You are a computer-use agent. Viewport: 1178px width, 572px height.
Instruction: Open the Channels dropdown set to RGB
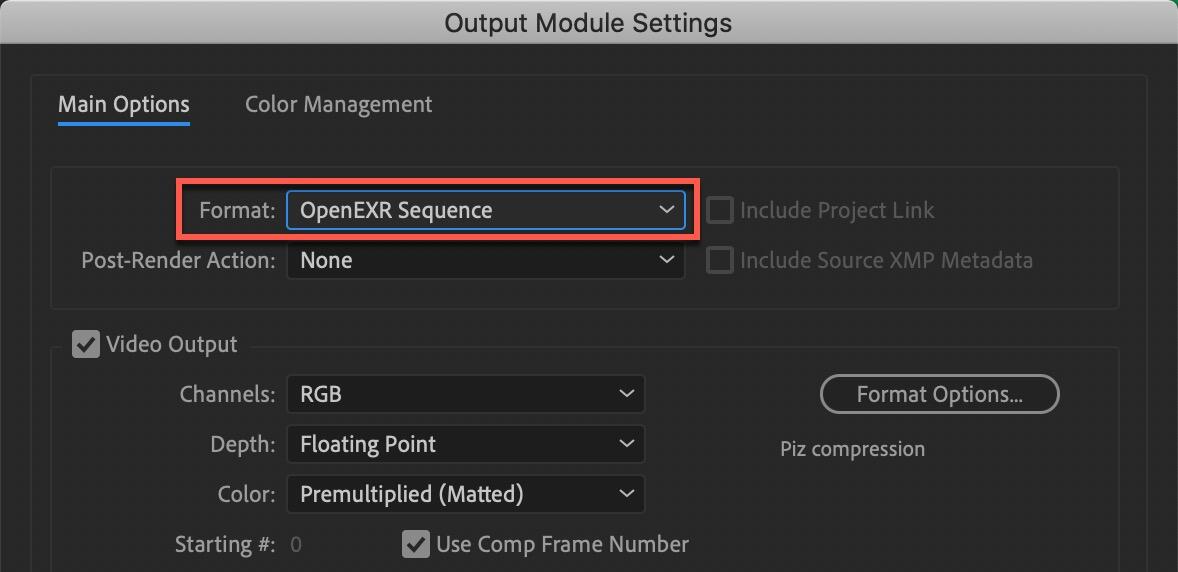(465, 394)
